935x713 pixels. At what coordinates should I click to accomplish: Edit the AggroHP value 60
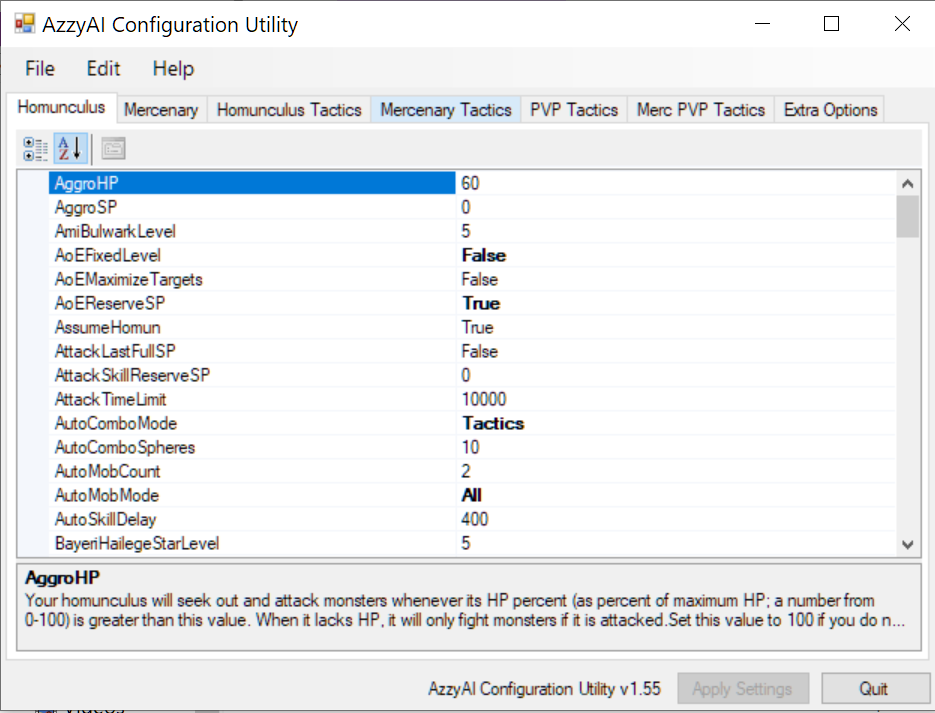676,183
